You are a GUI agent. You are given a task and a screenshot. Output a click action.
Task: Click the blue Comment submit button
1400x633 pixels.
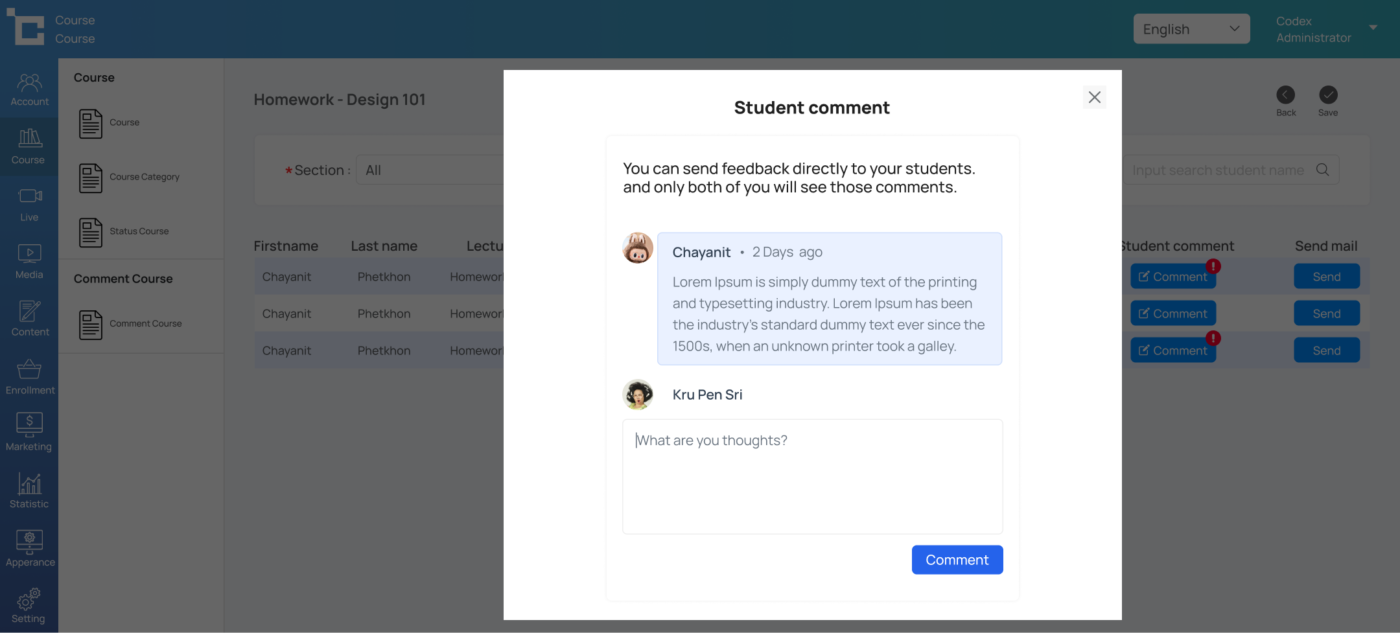(957, 560)
